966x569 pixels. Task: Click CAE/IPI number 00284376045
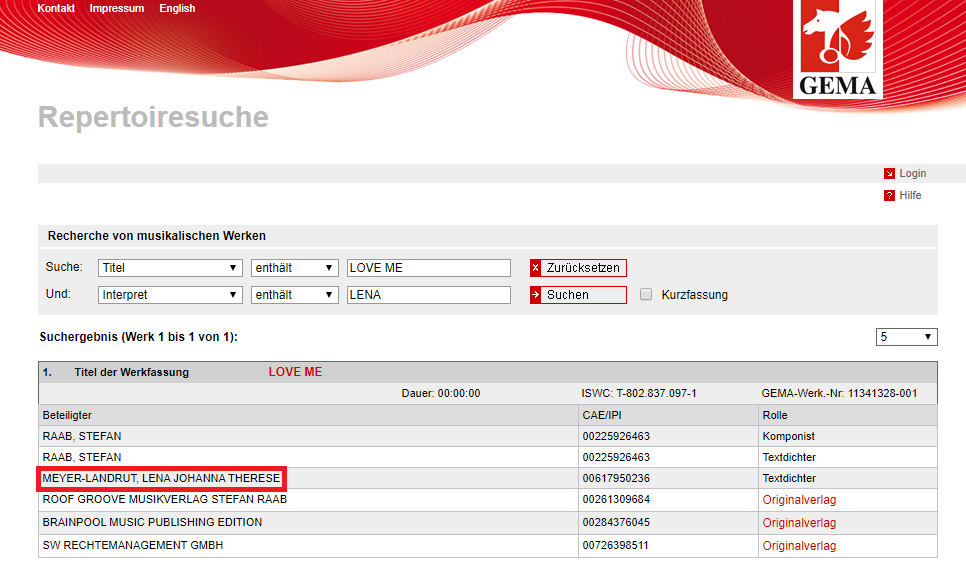pos(616,522)
